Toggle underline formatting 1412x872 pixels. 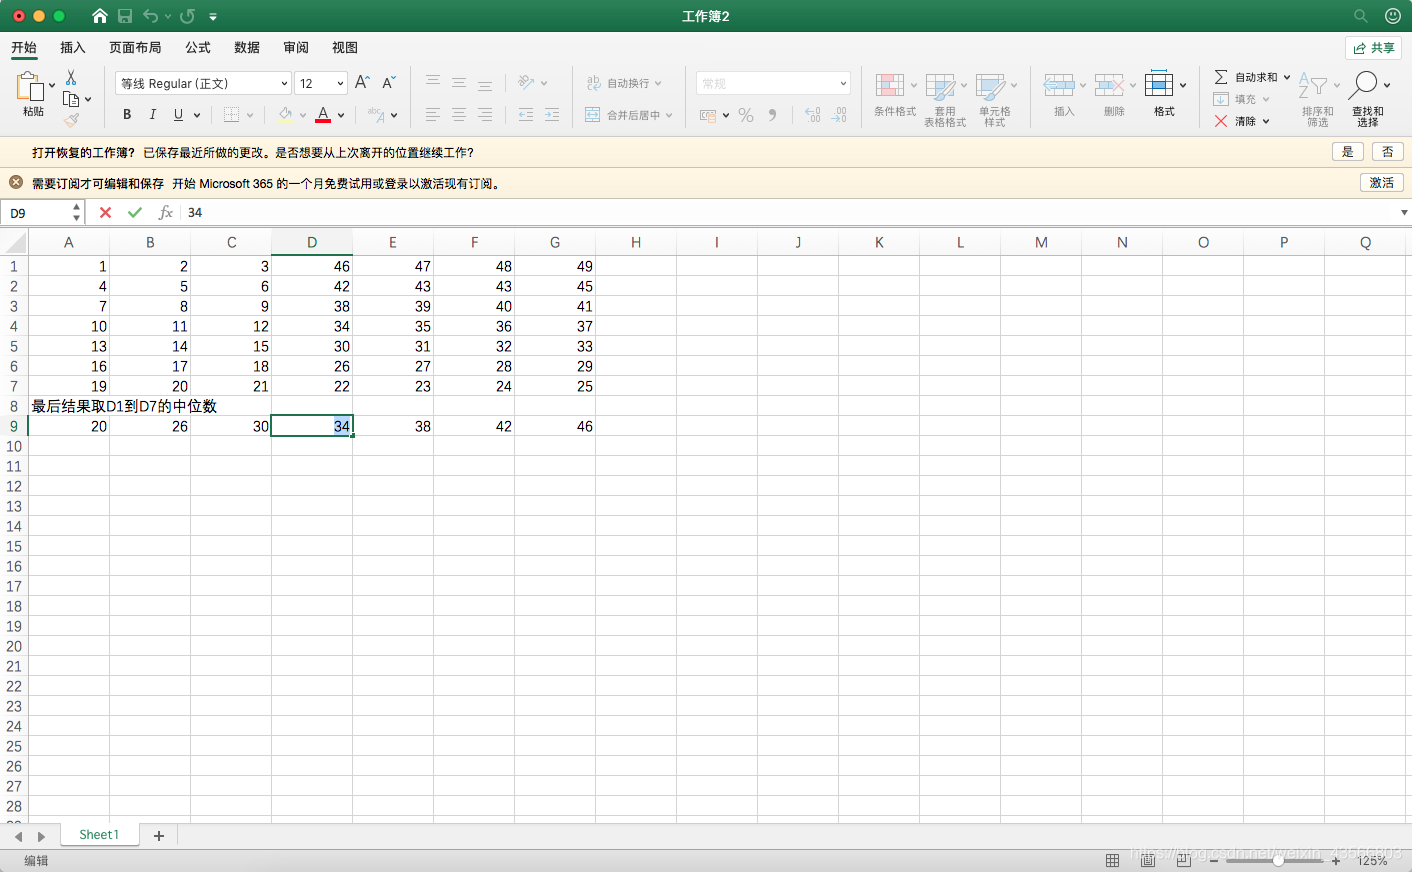pos(178,115)
